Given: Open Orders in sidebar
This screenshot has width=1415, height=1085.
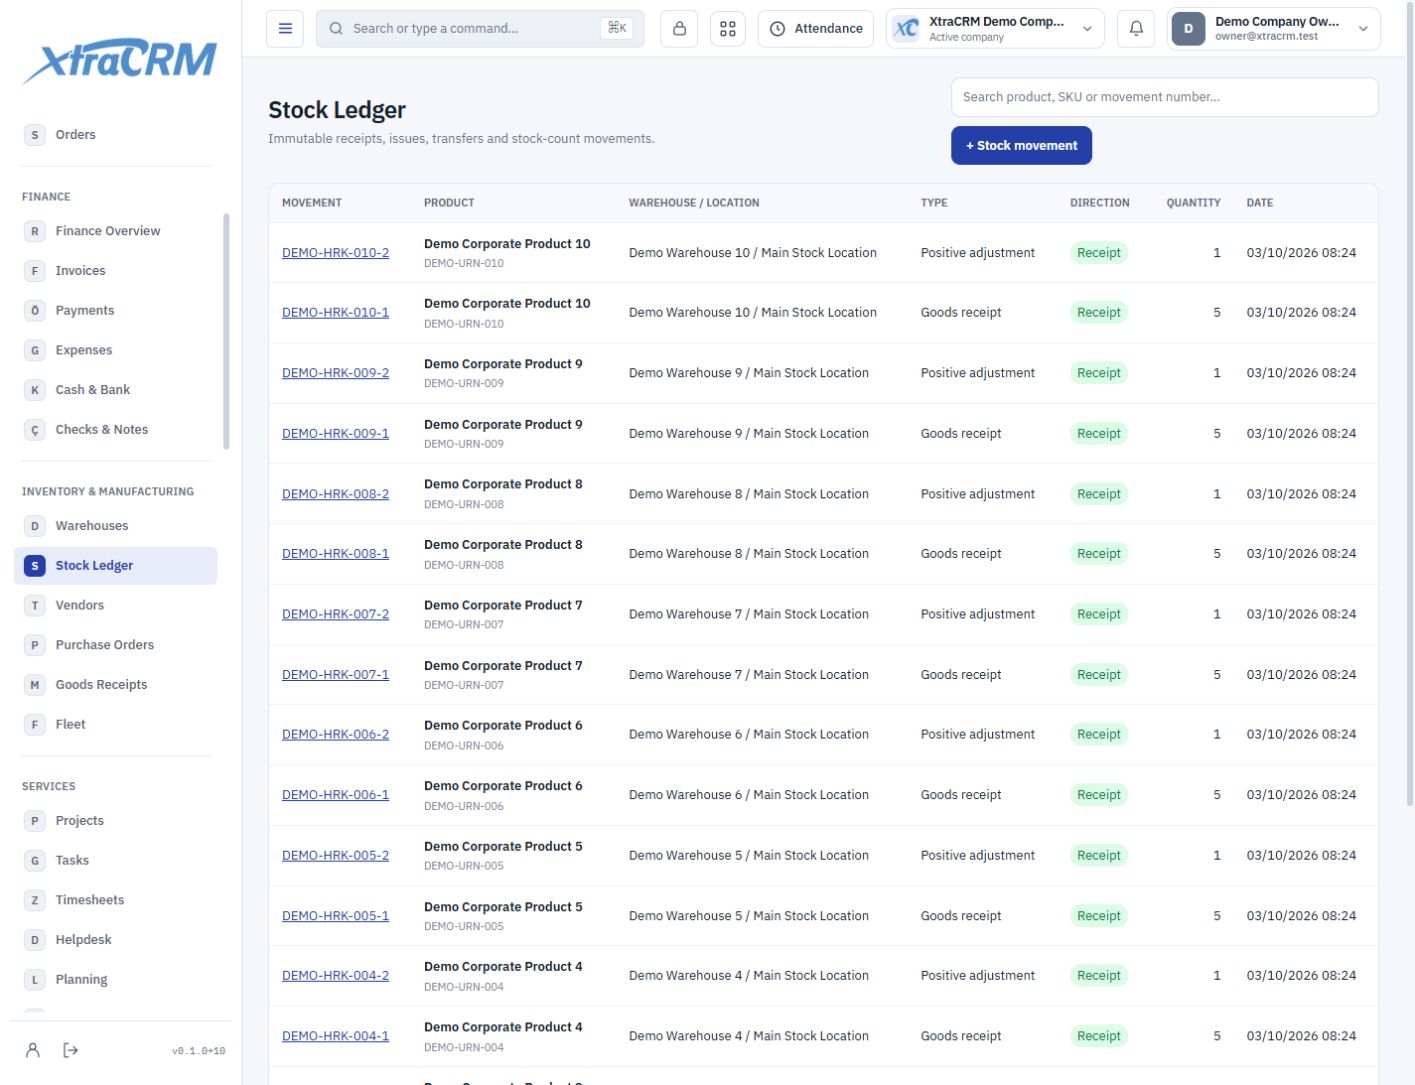Looking at the screenshot, I should pos(116,135).
